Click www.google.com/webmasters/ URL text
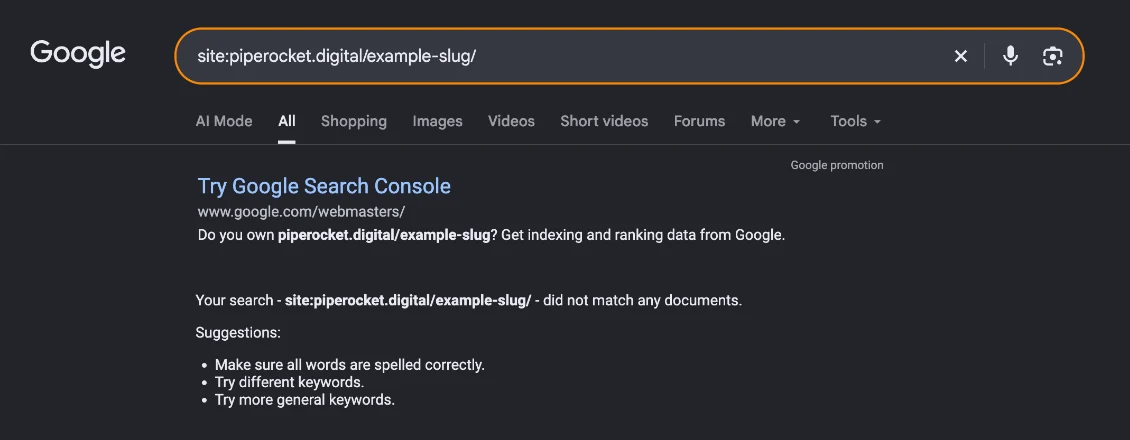Viewport: 1130px width, 440px height. tap(301, 212)
